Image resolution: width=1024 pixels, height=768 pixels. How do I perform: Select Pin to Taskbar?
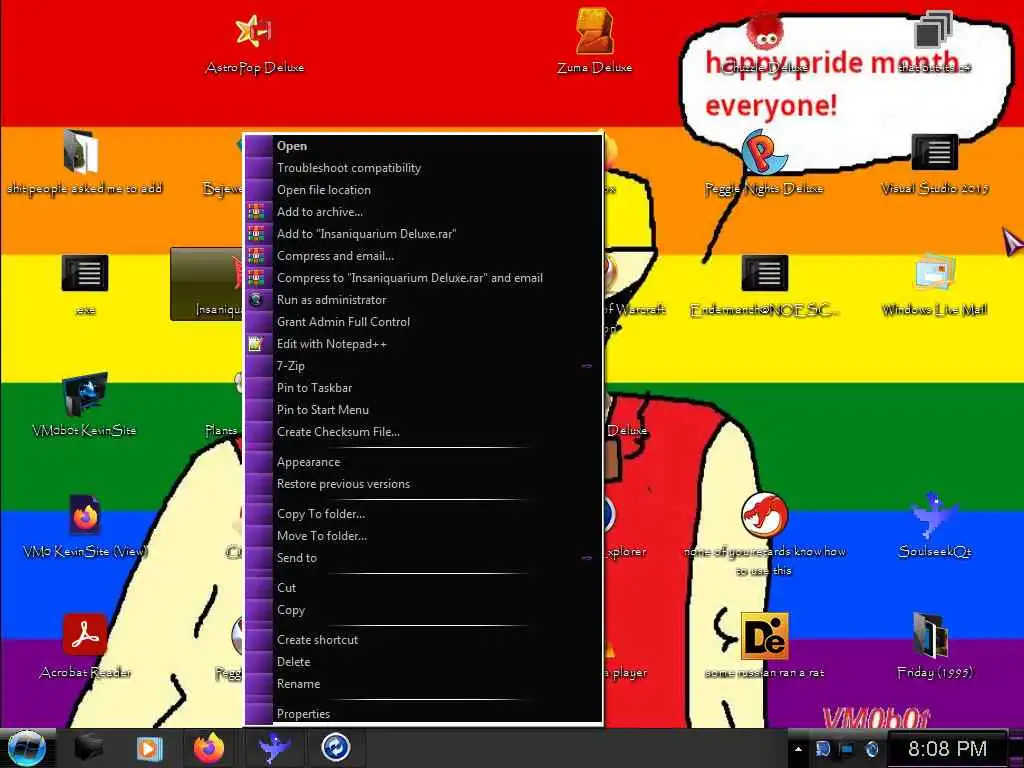423,388
